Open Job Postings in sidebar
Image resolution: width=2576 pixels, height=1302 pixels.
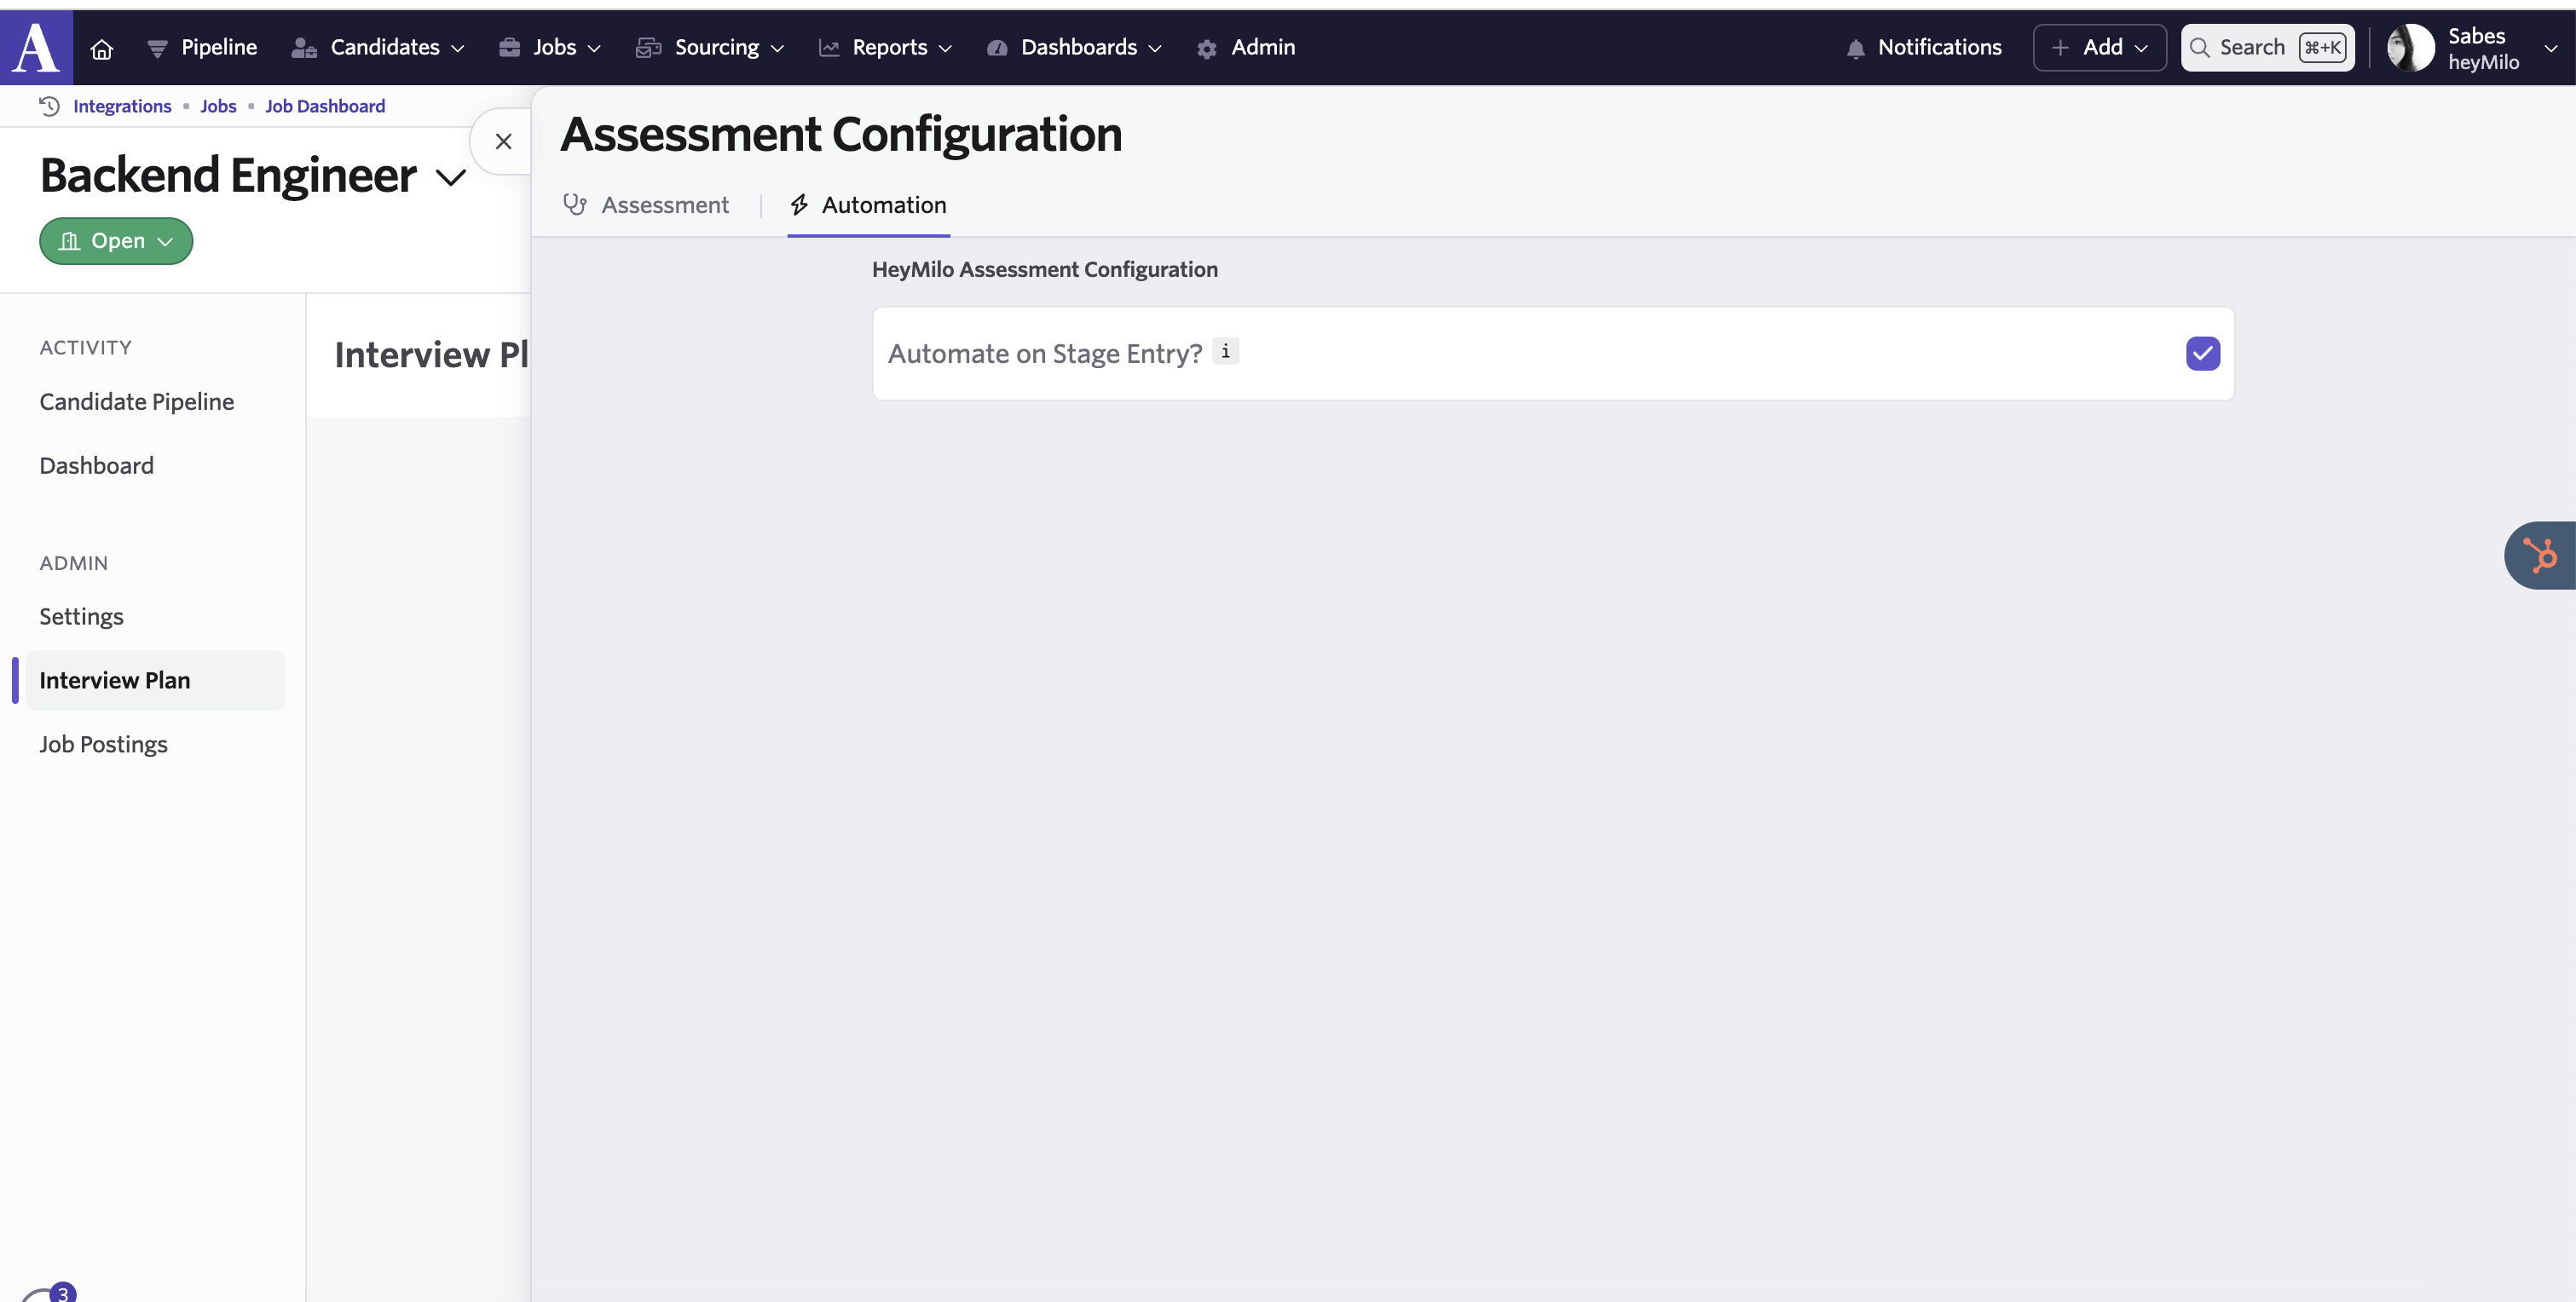click(x=103, y=744)
